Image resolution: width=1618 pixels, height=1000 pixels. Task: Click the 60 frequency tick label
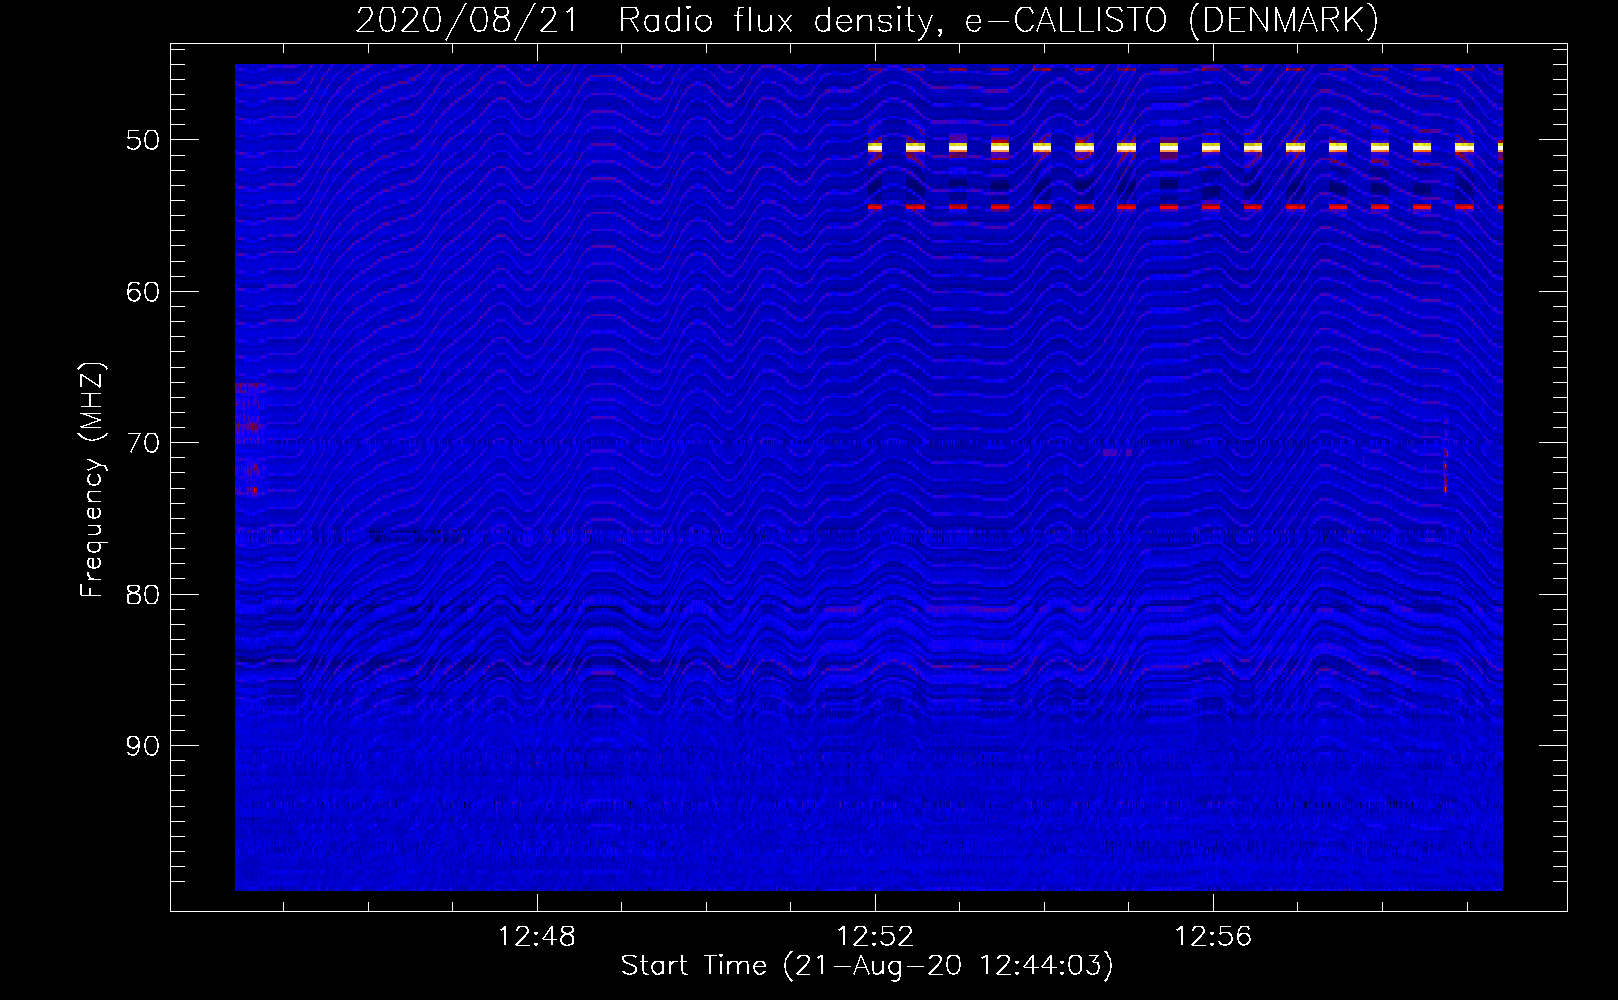tap(143, 292)
